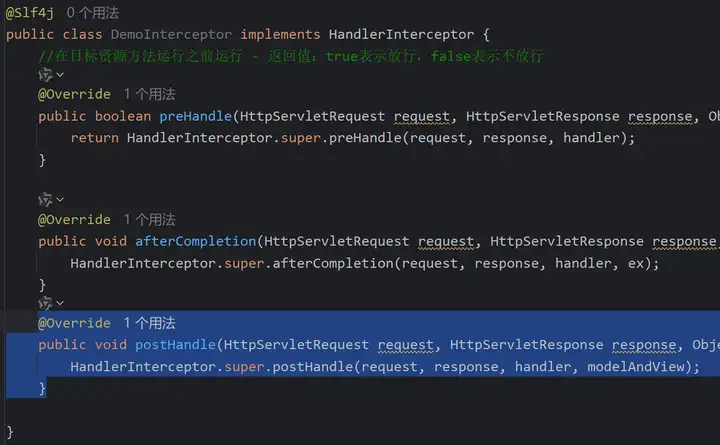Click the green Chinese comment line
The width and height of the screenshot is (720, 445).
pyautogui.click(x=290, y=55)
